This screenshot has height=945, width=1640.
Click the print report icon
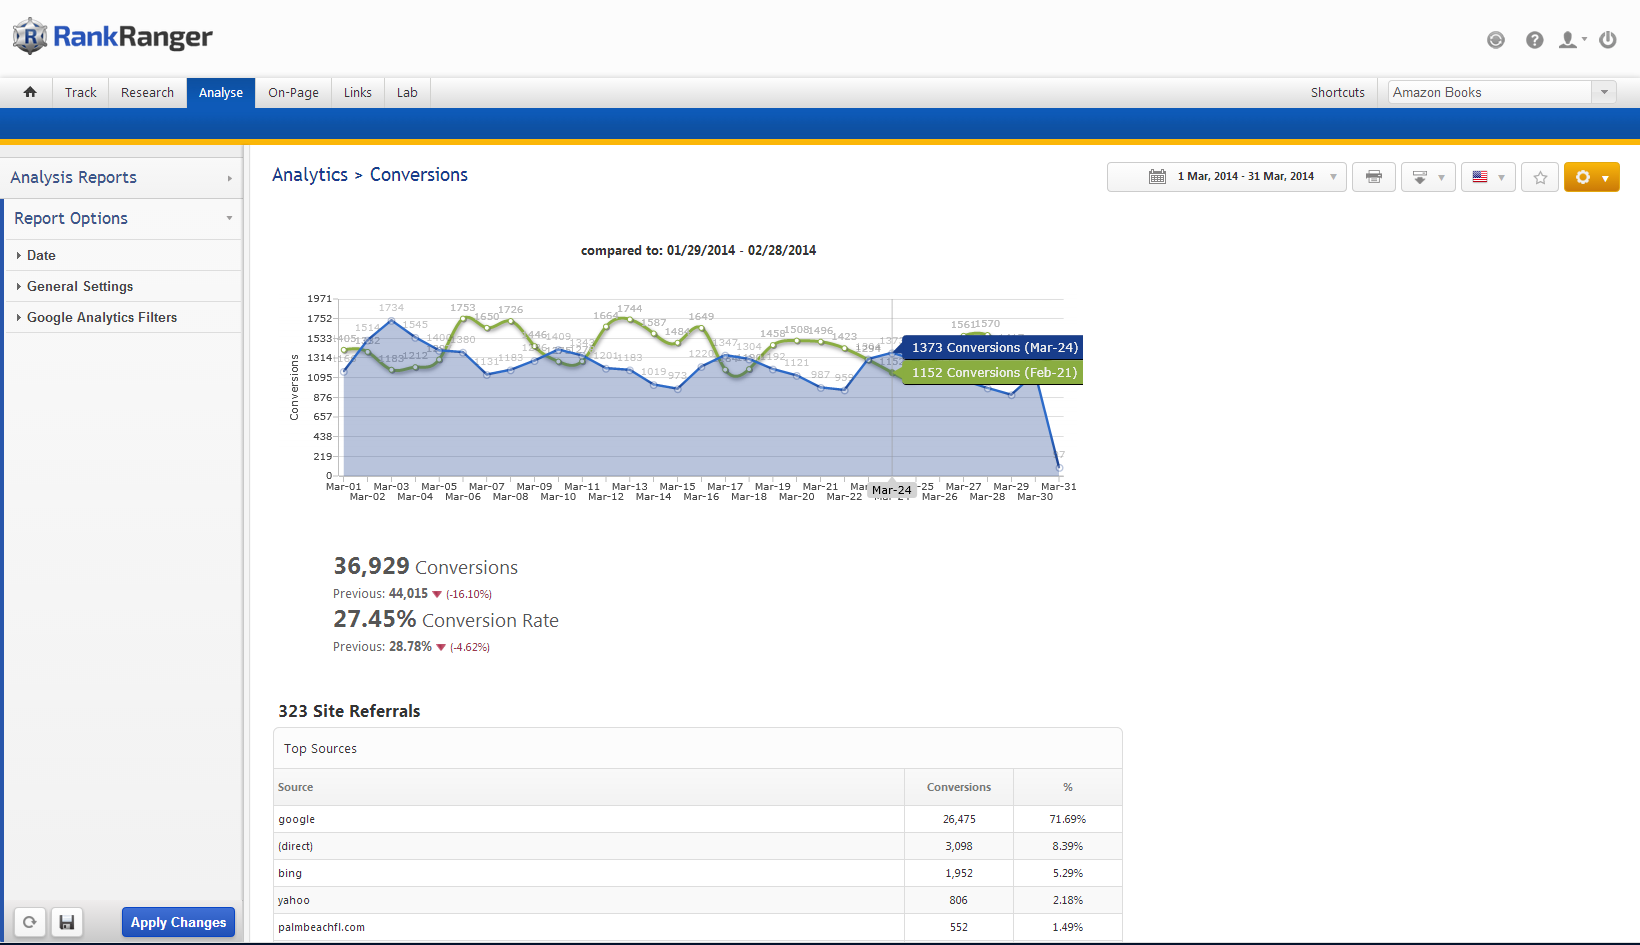[1373, 177]
